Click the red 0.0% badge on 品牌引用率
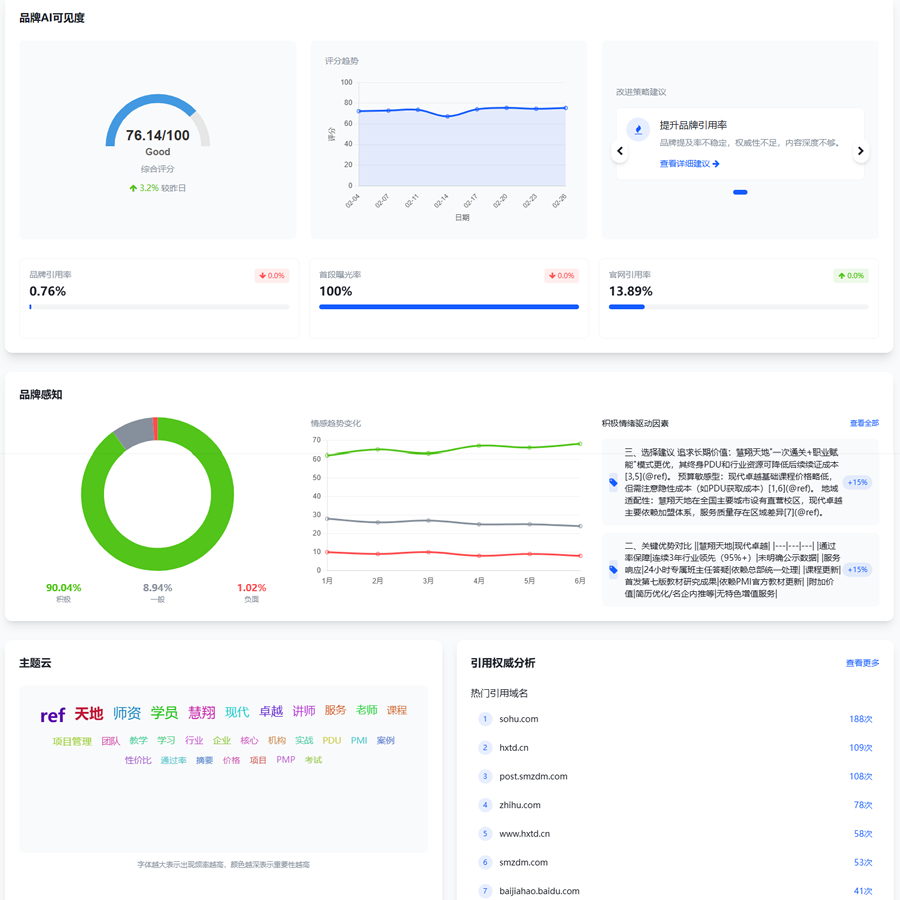This screenshot has width=900, height=900. click(x=271, y=276)
